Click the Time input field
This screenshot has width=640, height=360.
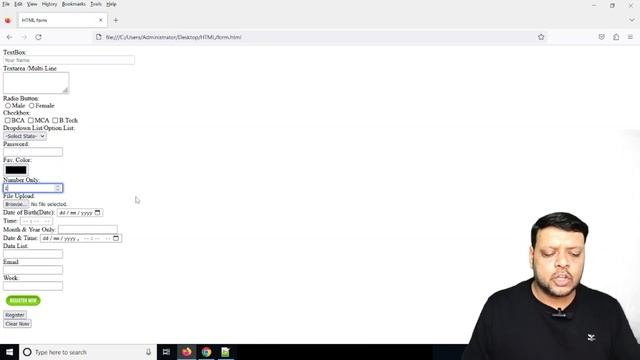pos(36,221)
